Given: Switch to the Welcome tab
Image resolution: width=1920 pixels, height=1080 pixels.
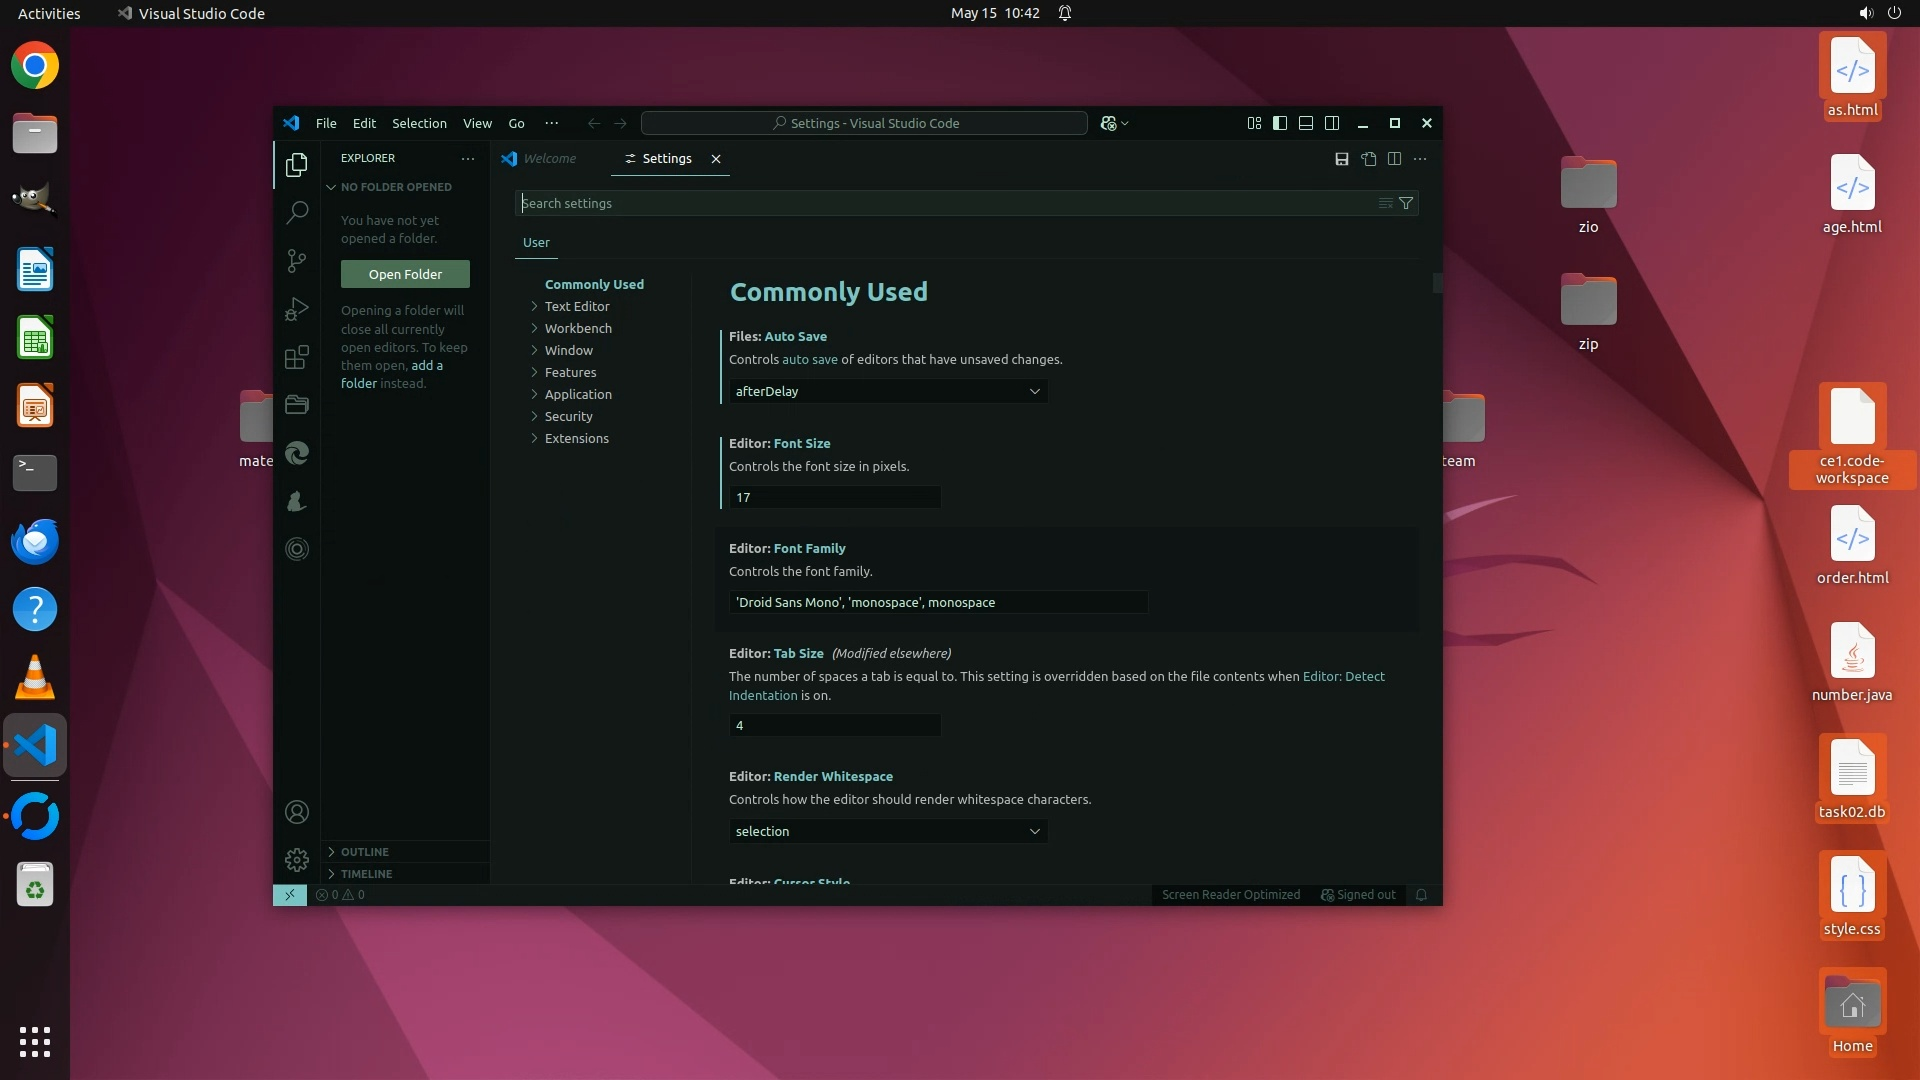Looking at the screenshot, I should click(x=549, y=159).
